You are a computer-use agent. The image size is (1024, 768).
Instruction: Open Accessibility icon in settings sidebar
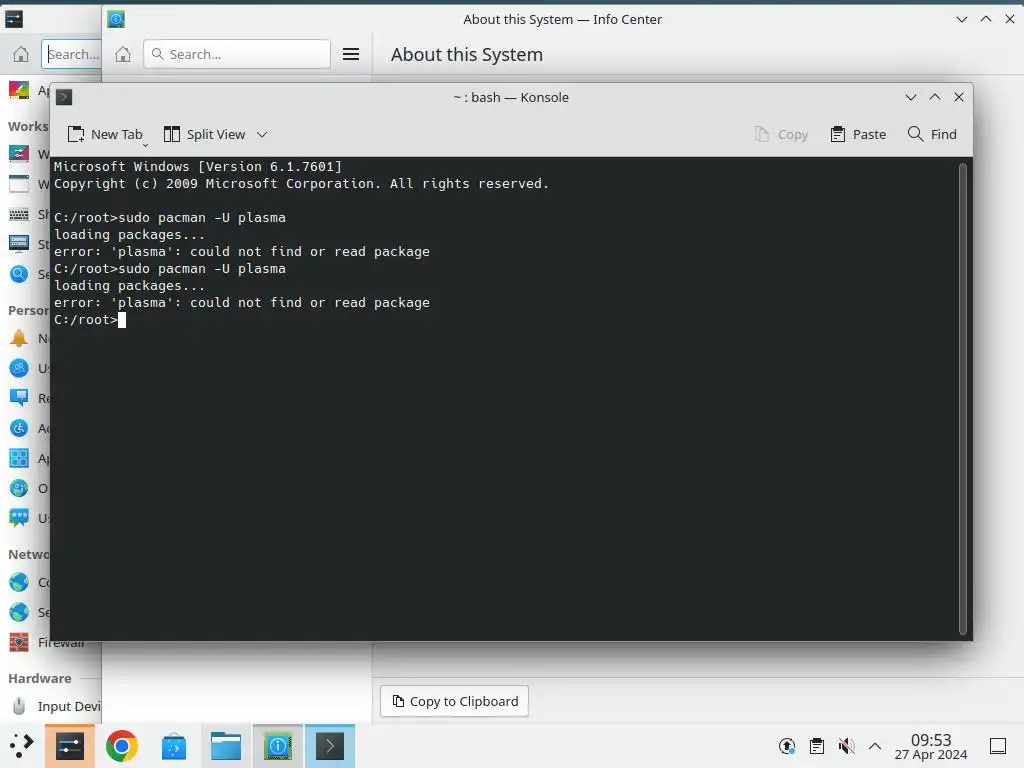(19, 428)
